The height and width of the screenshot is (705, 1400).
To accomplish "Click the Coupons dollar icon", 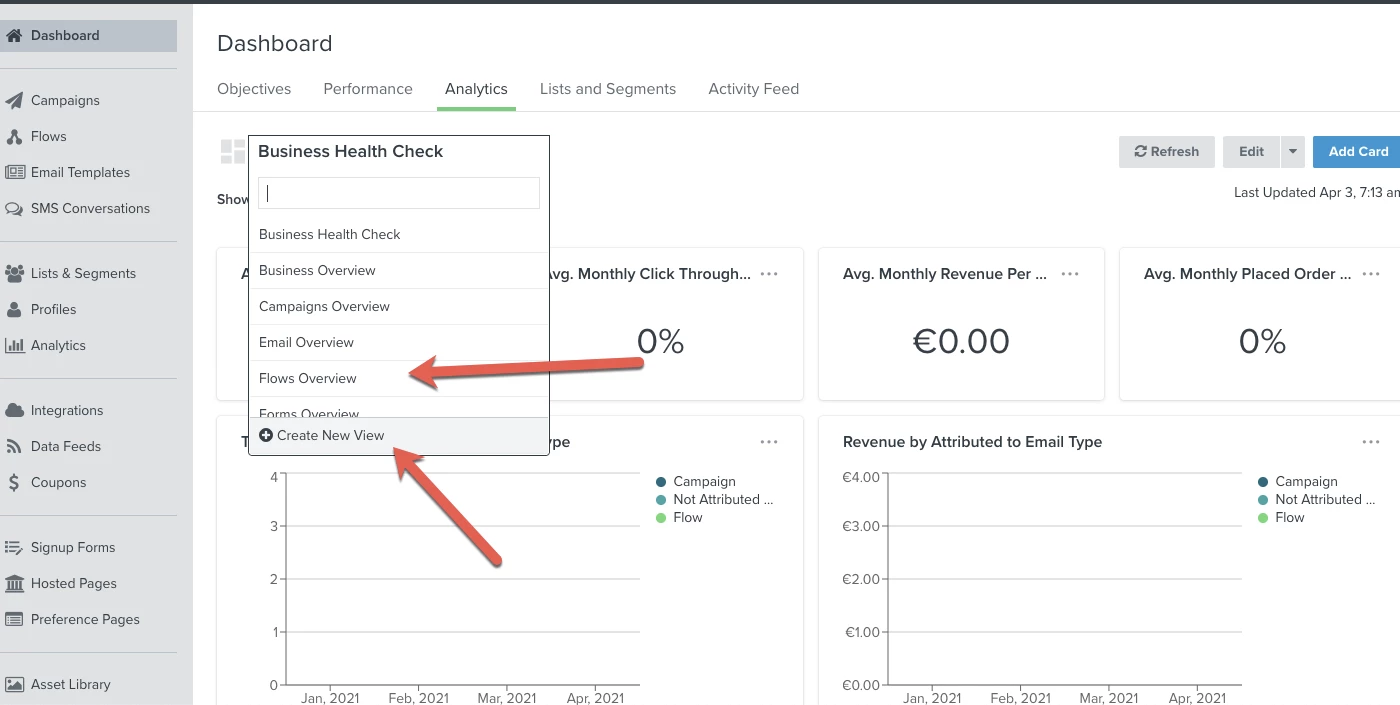I will point(14,482).
